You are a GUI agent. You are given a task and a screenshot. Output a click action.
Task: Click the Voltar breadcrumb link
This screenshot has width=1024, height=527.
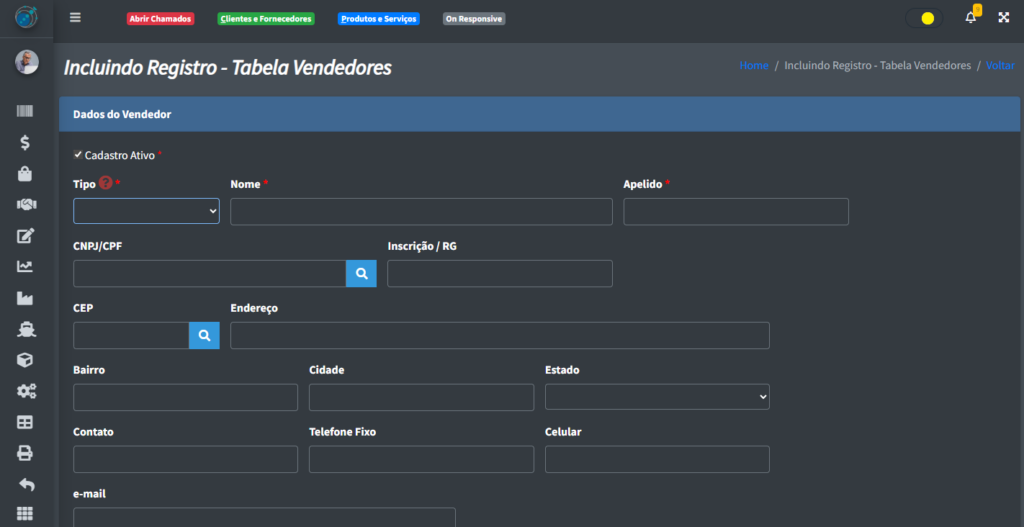pos(1000,65)
